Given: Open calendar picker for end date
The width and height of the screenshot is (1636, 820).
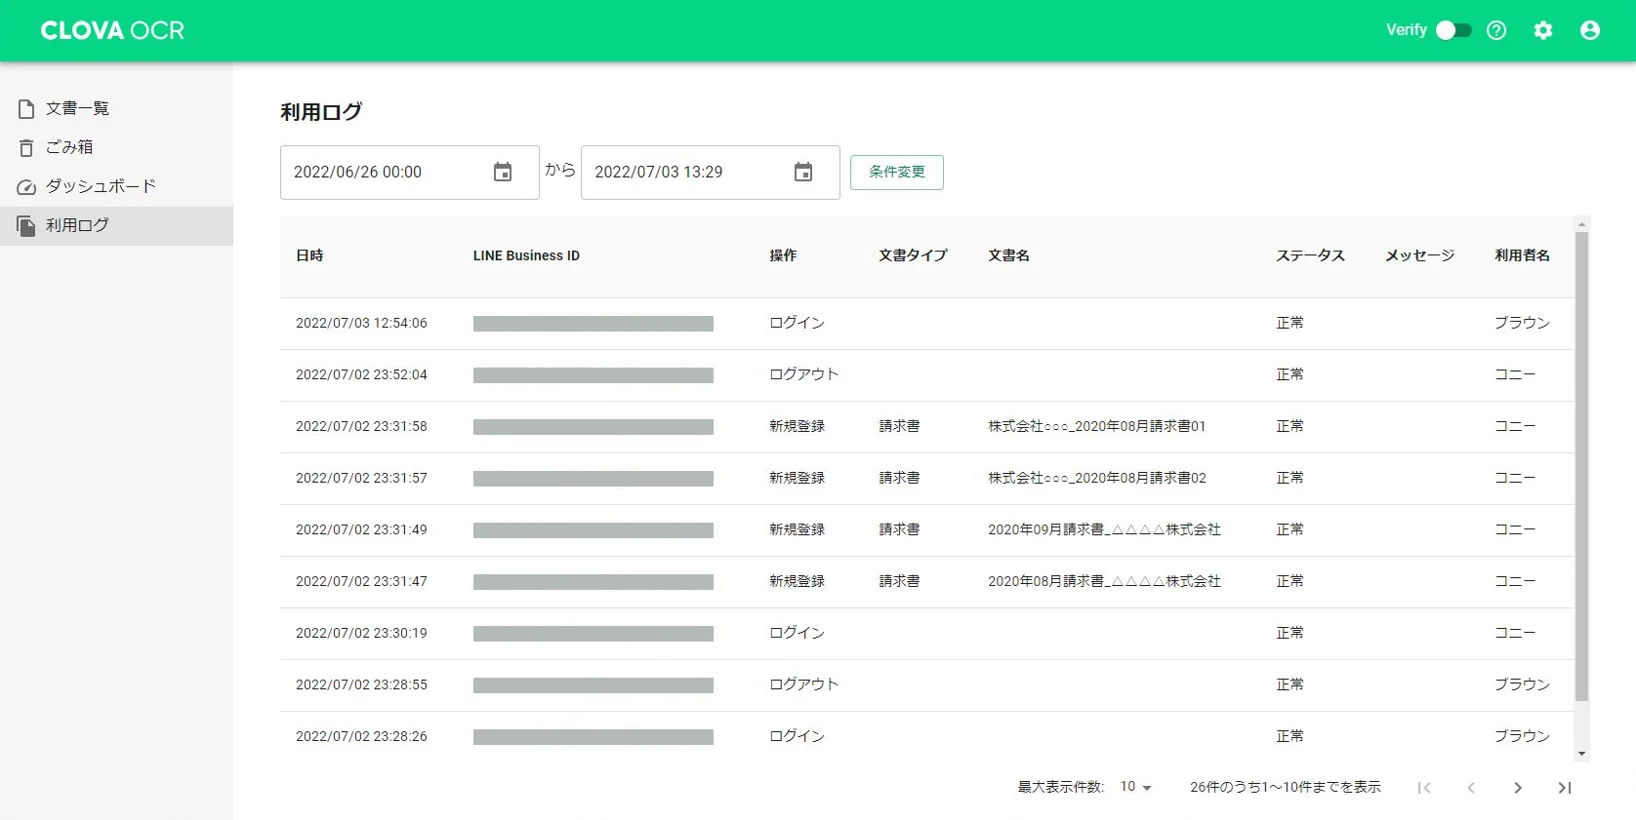Looking at the screenshot, I should pos(803,172).
